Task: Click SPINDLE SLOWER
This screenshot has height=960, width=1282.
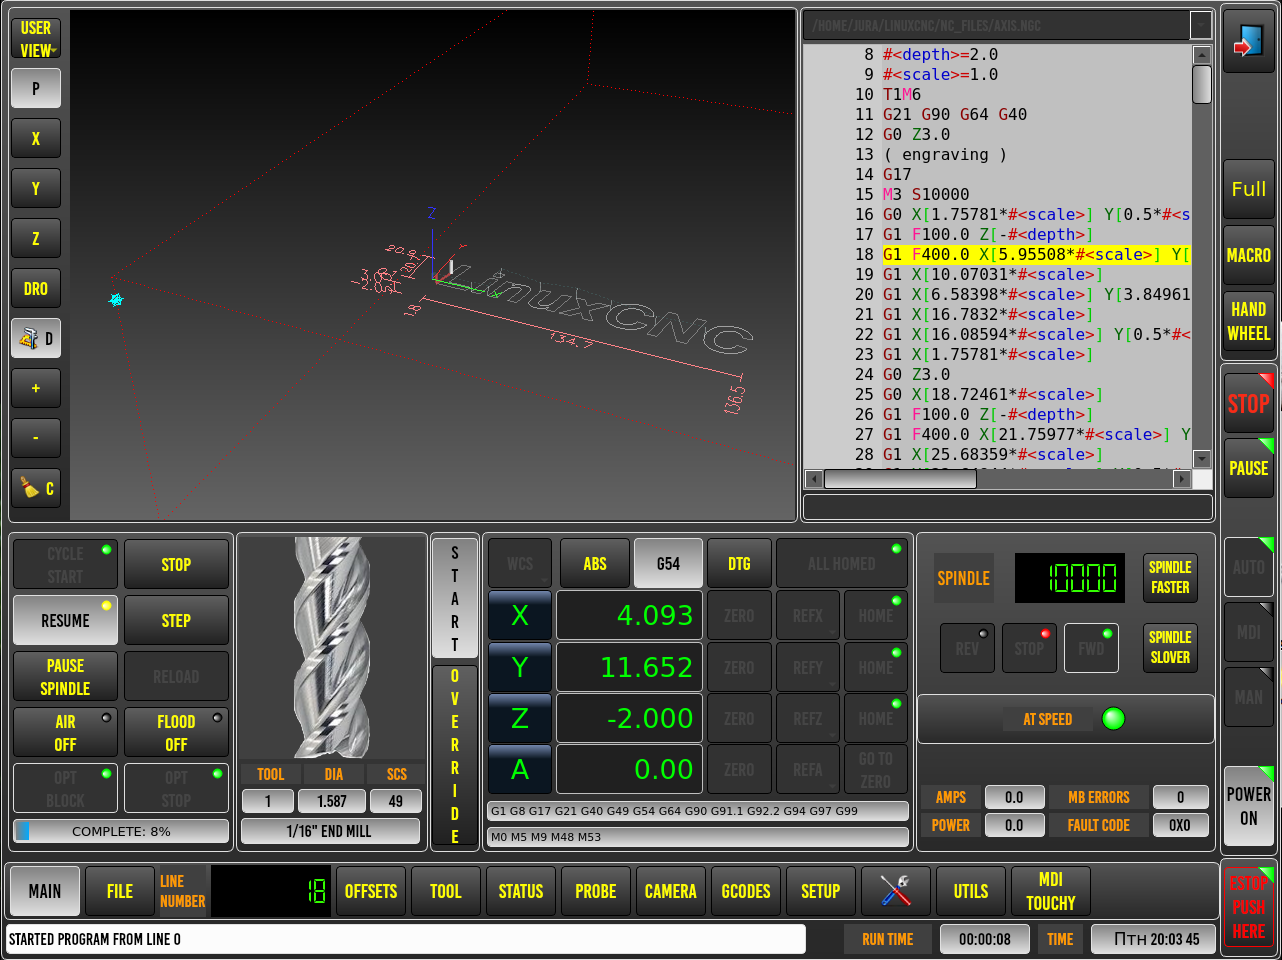Action: (x=1170, y=647)
